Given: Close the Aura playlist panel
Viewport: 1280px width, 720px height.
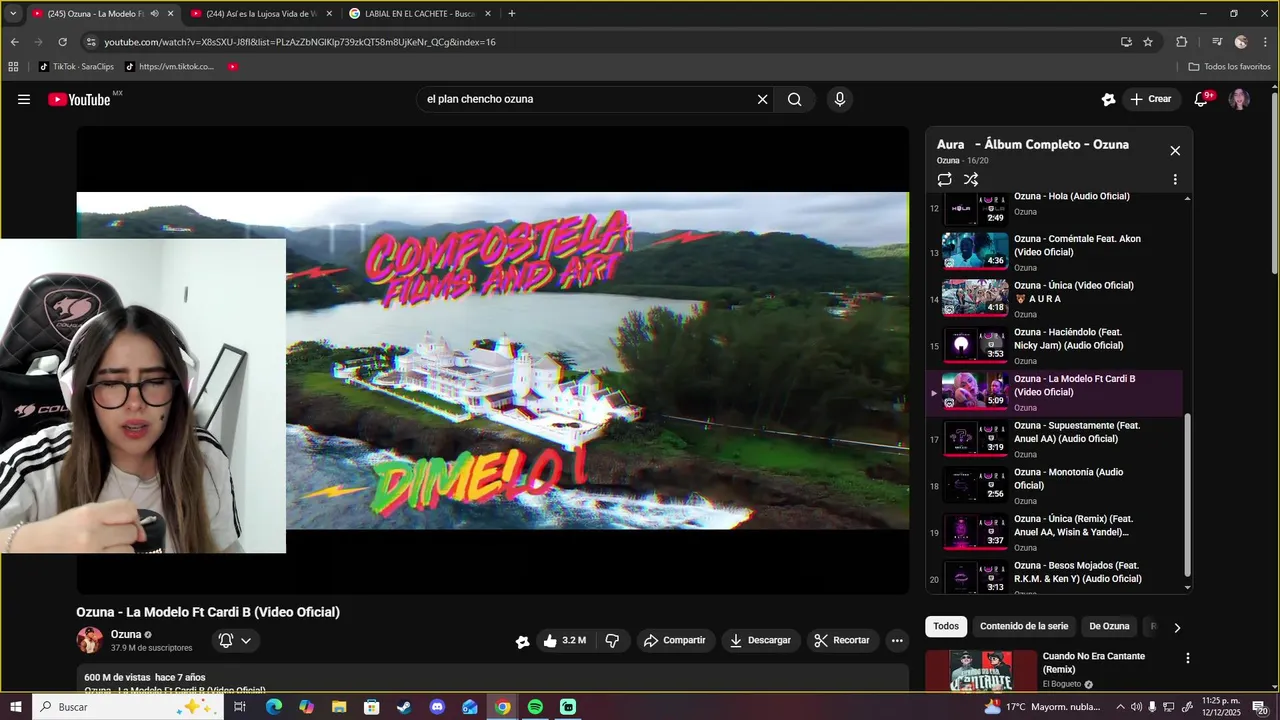Looking at the screenshot, I should 1175,150.
